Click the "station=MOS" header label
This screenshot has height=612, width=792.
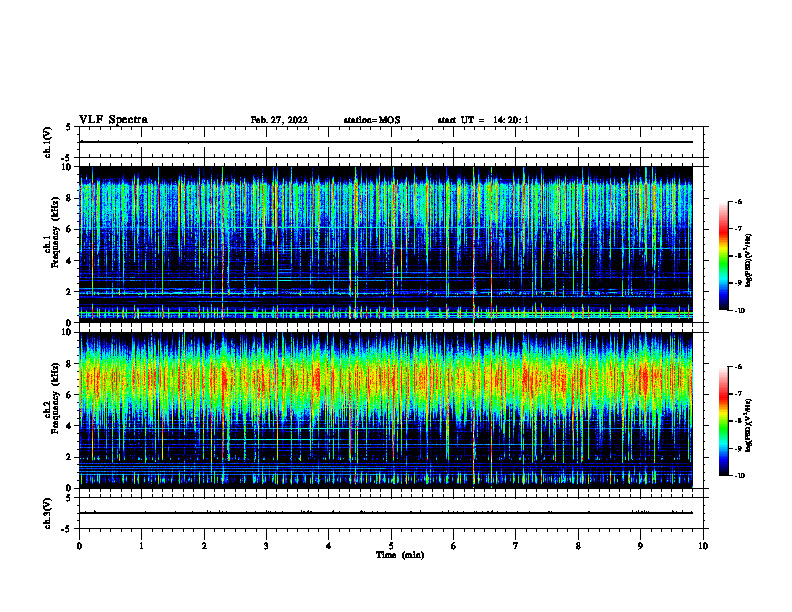[372, 120]
